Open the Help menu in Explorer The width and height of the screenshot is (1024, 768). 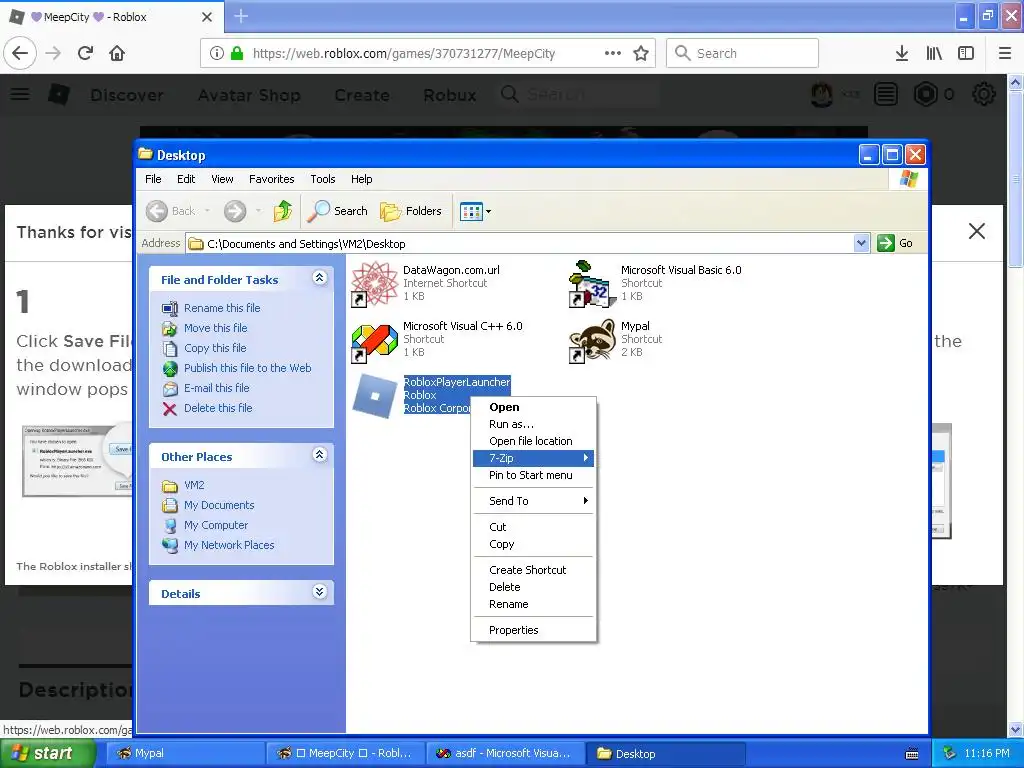tap(361, 179)
